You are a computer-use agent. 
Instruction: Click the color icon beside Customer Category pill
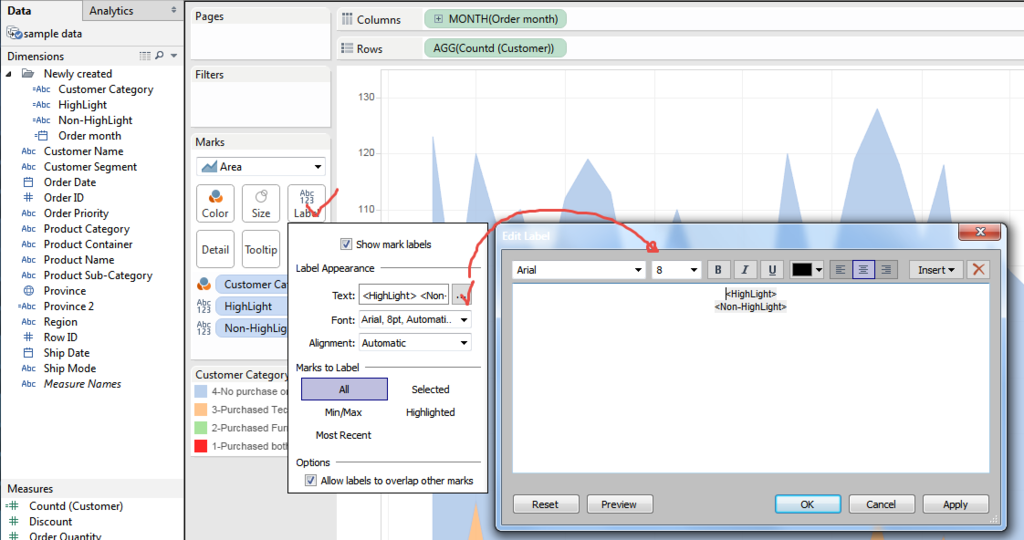point(204,283)
